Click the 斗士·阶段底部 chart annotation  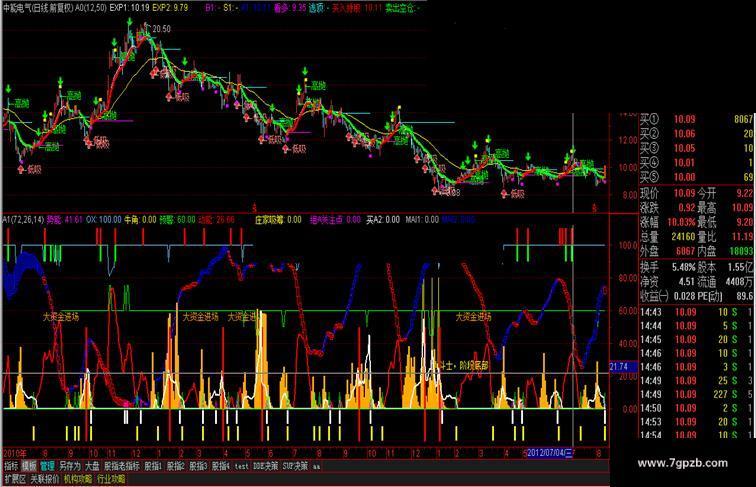coord(464,365)
